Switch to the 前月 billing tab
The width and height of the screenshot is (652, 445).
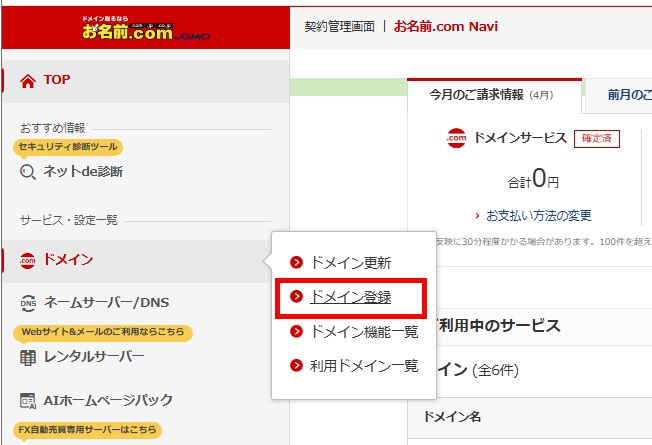pyautogui.click(x=619, y=95)
